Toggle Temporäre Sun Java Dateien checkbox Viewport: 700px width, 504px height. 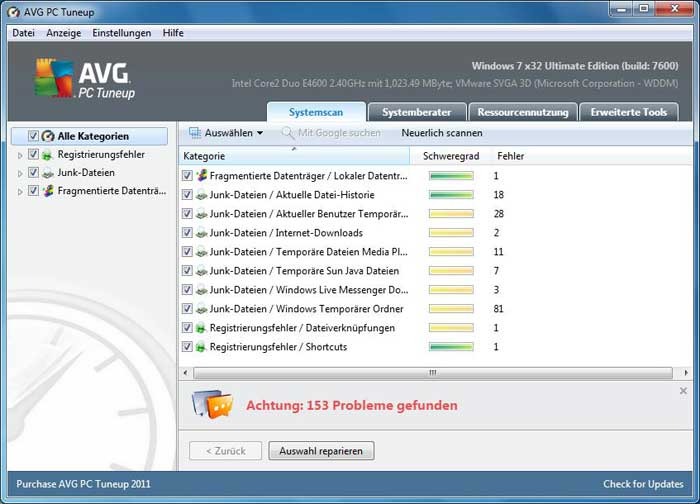187,271
